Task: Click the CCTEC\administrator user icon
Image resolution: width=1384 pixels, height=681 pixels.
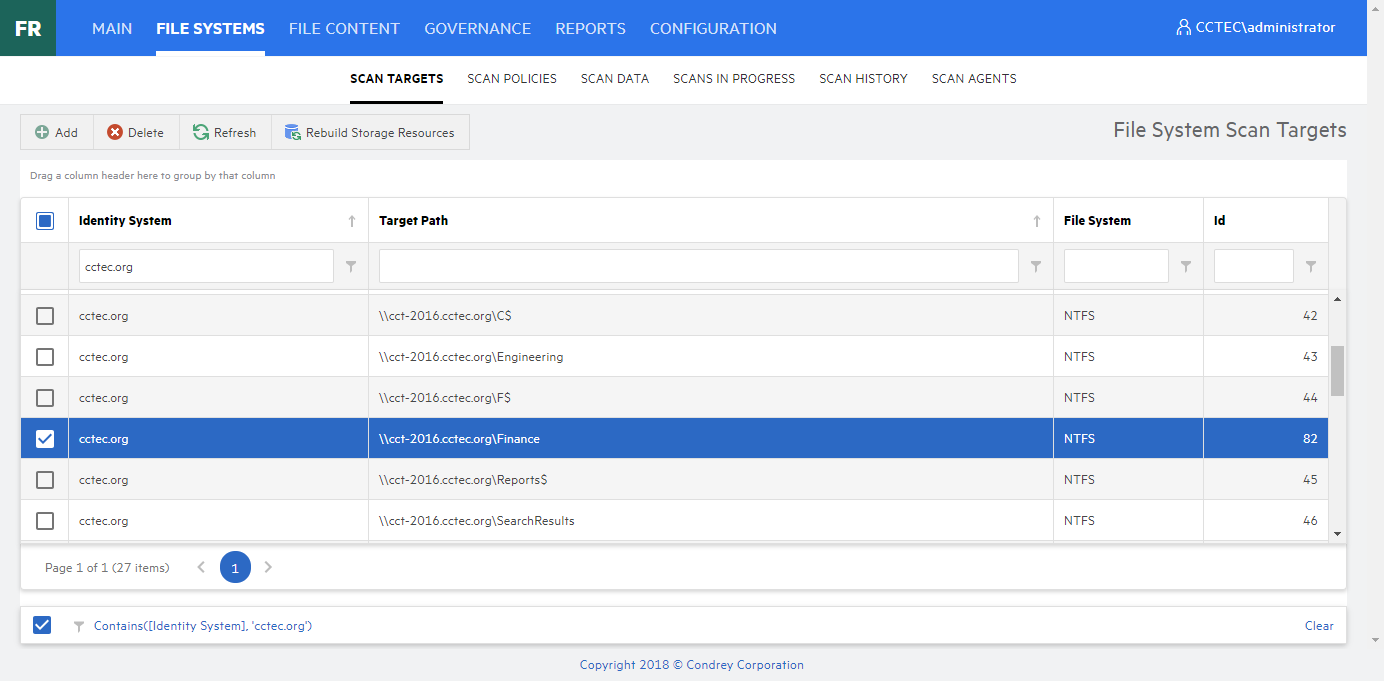Action: 1184,28
